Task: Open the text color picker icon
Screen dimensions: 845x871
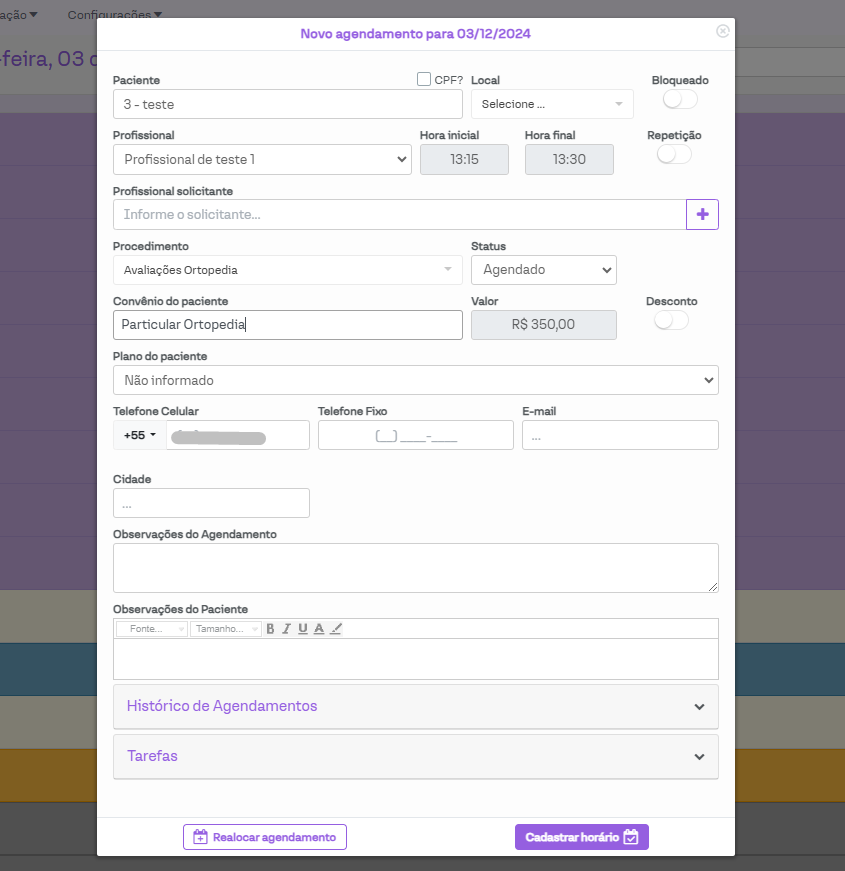Action: pos(319,629)
